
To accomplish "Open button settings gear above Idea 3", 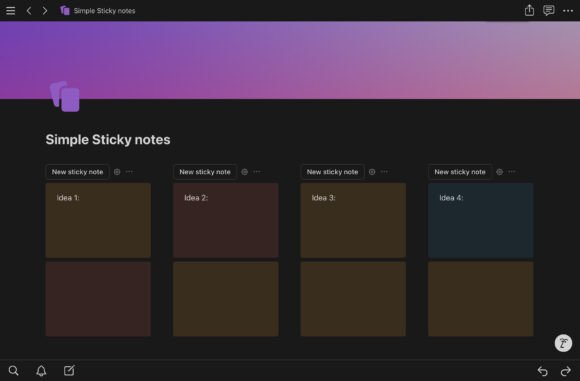I will (372, 172).
